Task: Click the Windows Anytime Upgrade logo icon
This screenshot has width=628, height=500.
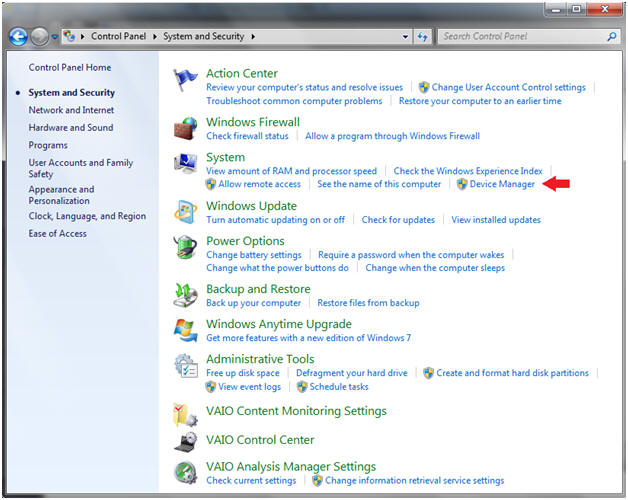Action: [x=185, y=330]
